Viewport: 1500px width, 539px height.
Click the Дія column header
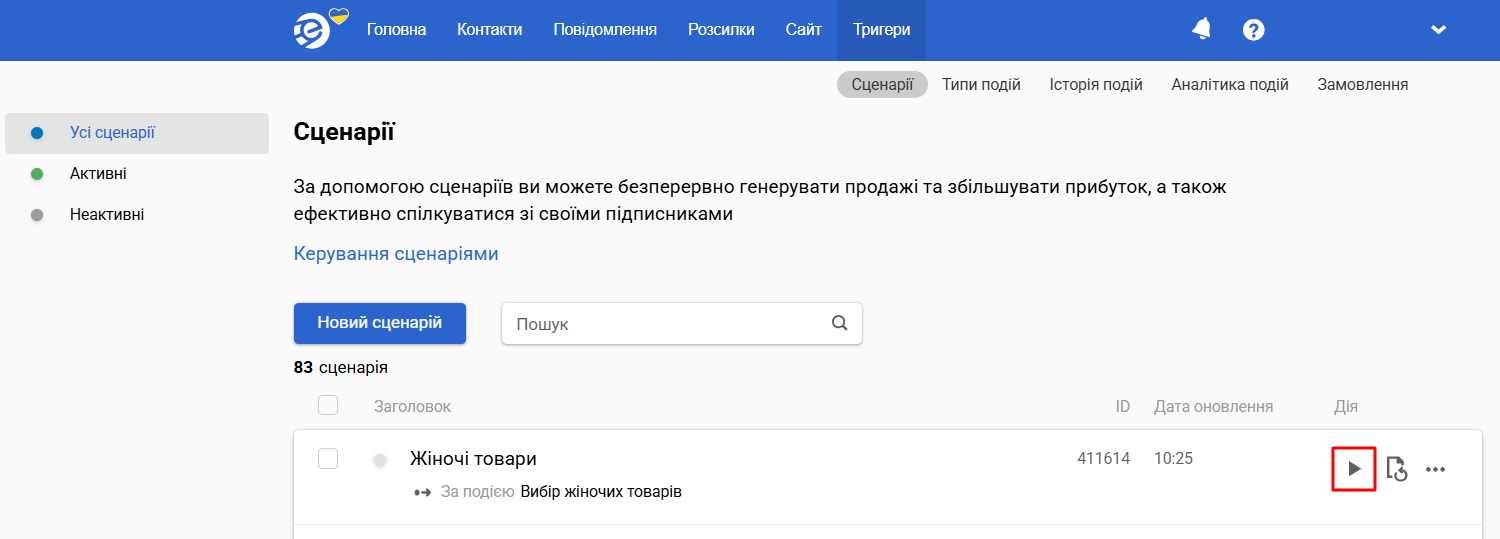[1346, 407]
